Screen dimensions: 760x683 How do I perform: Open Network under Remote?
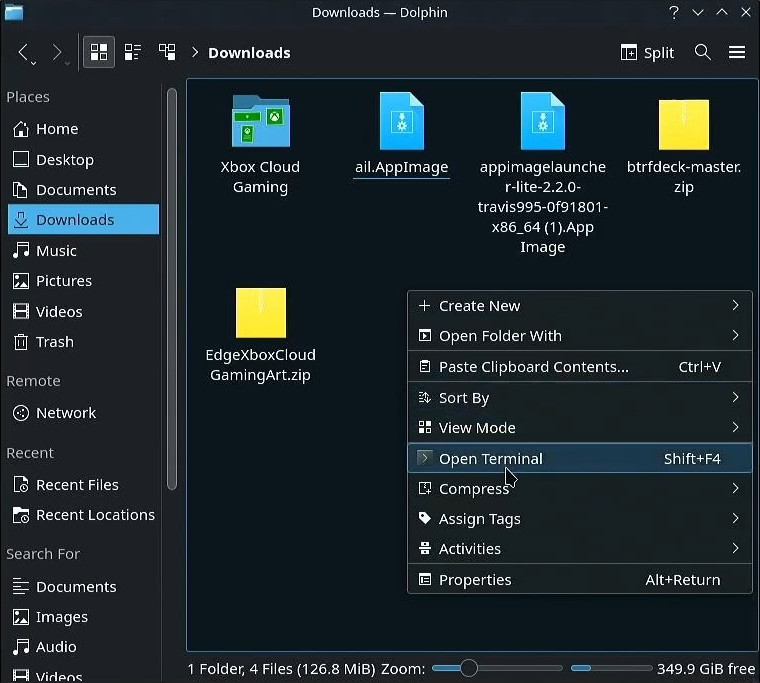(x=83, y=413)
